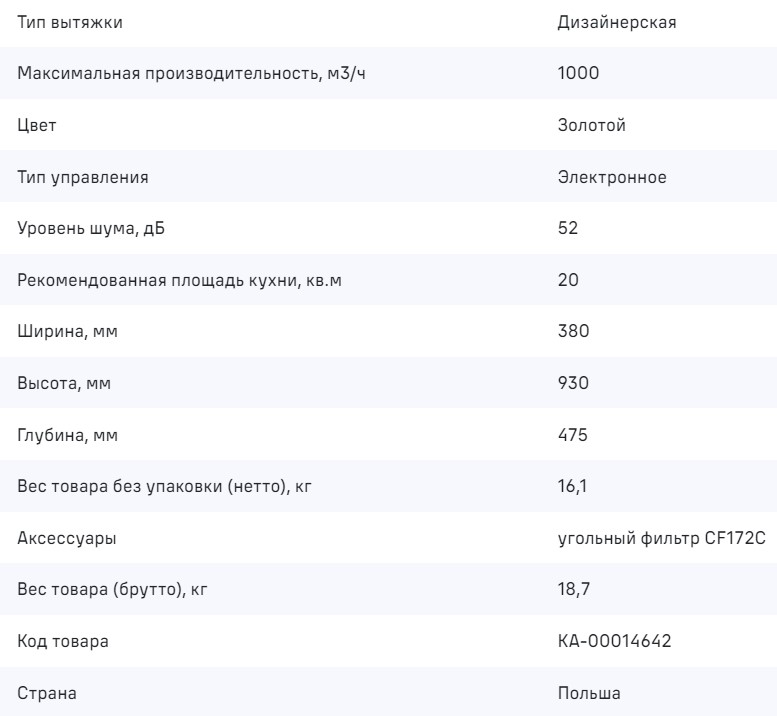This screenshot has height=716, width=777.
Task: Select the 'Страна' row label
Action: coord(47,694)
